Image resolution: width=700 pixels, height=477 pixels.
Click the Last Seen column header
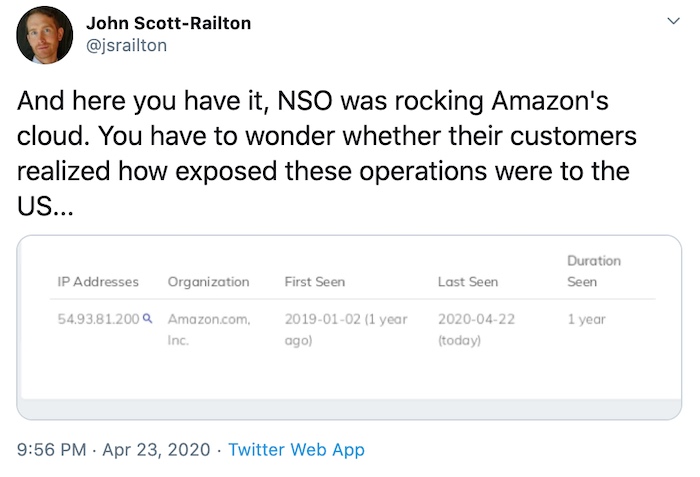coord(467,282)
